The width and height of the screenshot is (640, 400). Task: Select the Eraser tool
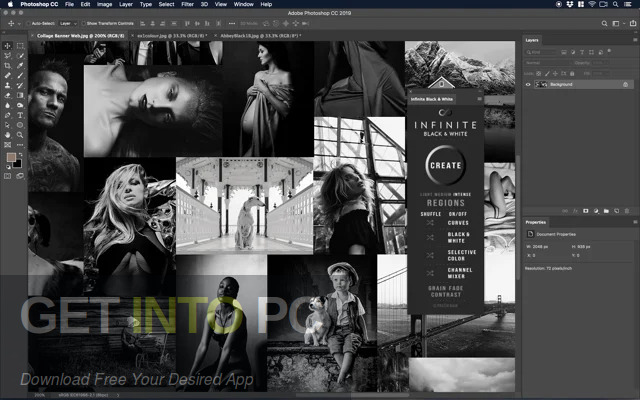(x=8, y=95)
